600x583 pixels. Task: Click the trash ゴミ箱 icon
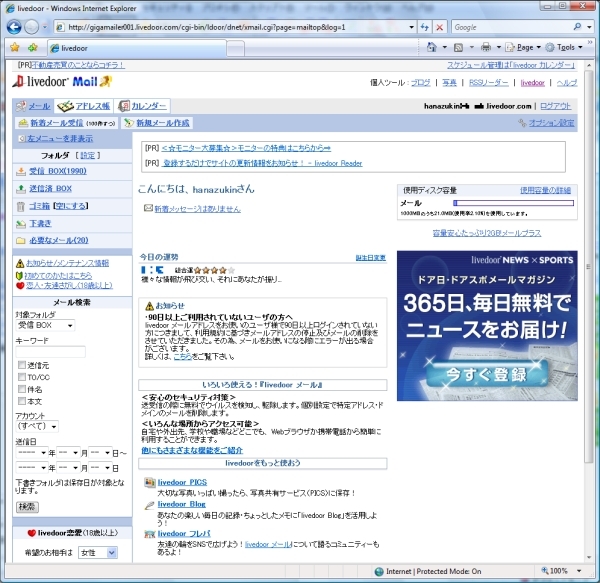[x=21, y=207]
